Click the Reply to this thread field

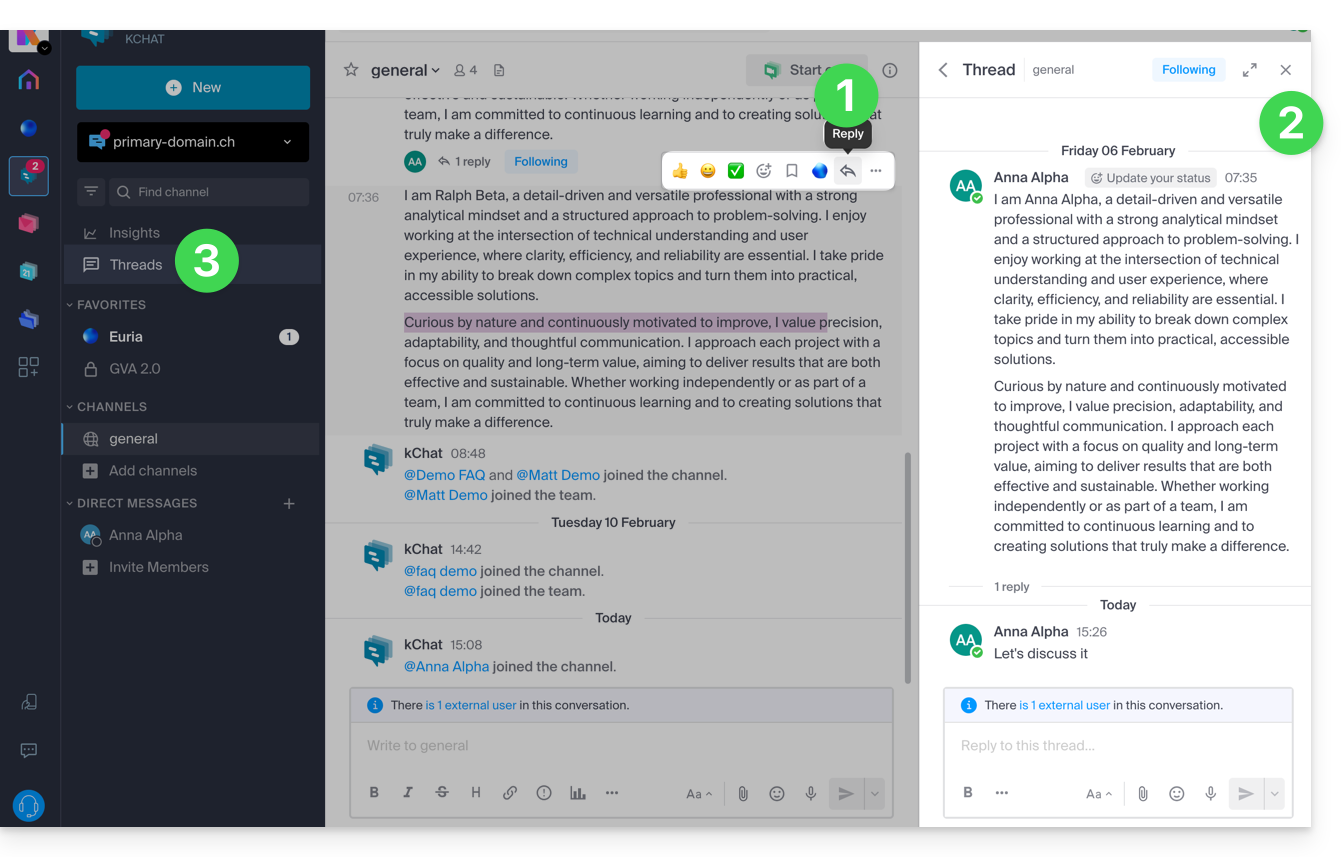(1117, 746)
